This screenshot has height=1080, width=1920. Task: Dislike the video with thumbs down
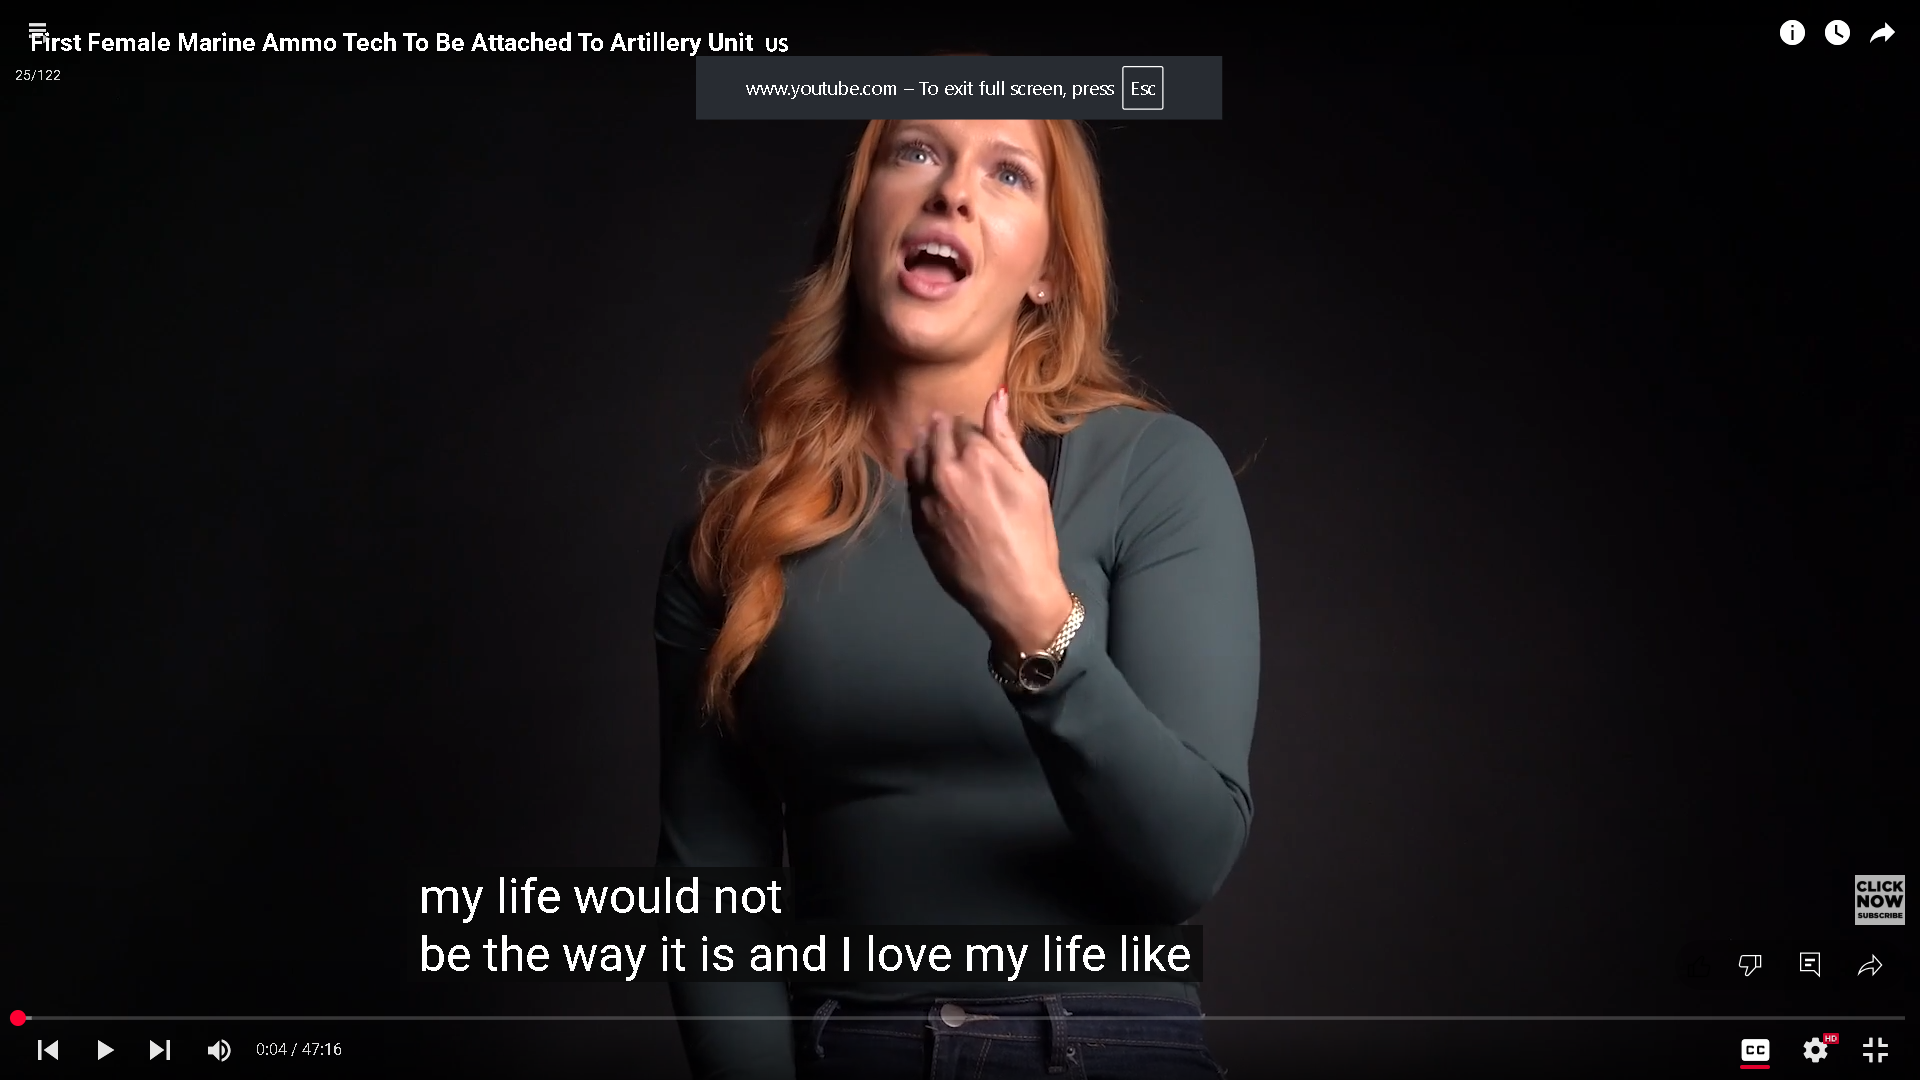click(1750, 965)
